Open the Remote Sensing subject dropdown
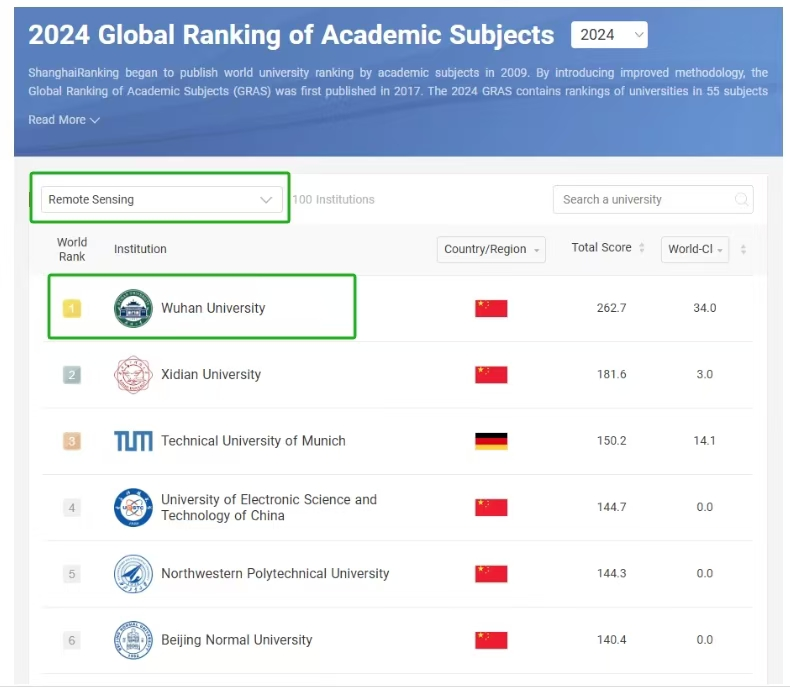Screen dimensions: 790x687 click(x=161, y=200)
